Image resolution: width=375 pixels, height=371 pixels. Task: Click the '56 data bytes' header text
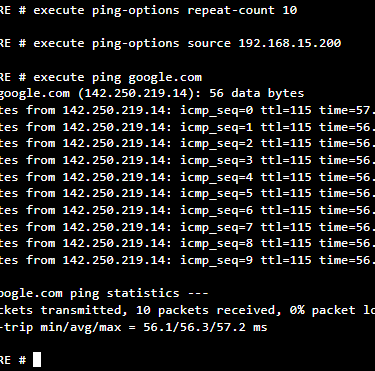(x=257, y=93)
